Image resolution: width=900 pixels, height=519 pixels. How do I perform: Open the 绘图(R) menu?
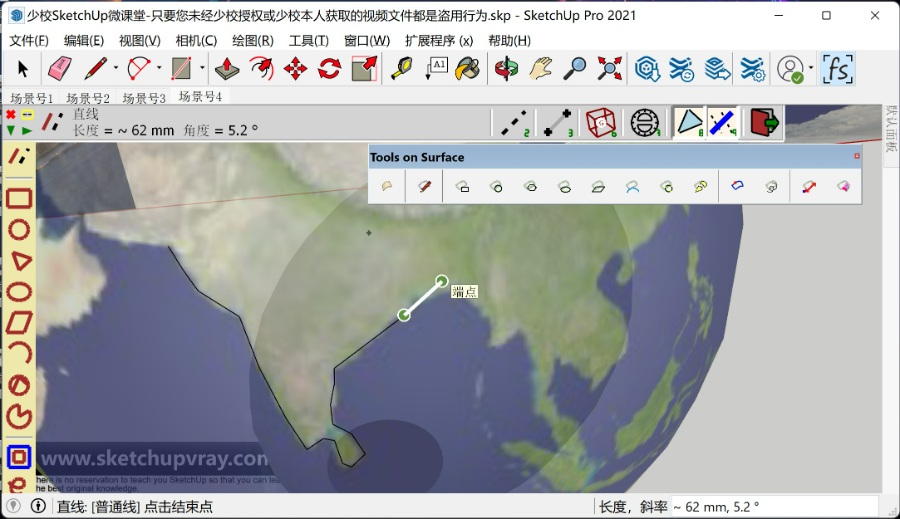[x=253, y=41]
